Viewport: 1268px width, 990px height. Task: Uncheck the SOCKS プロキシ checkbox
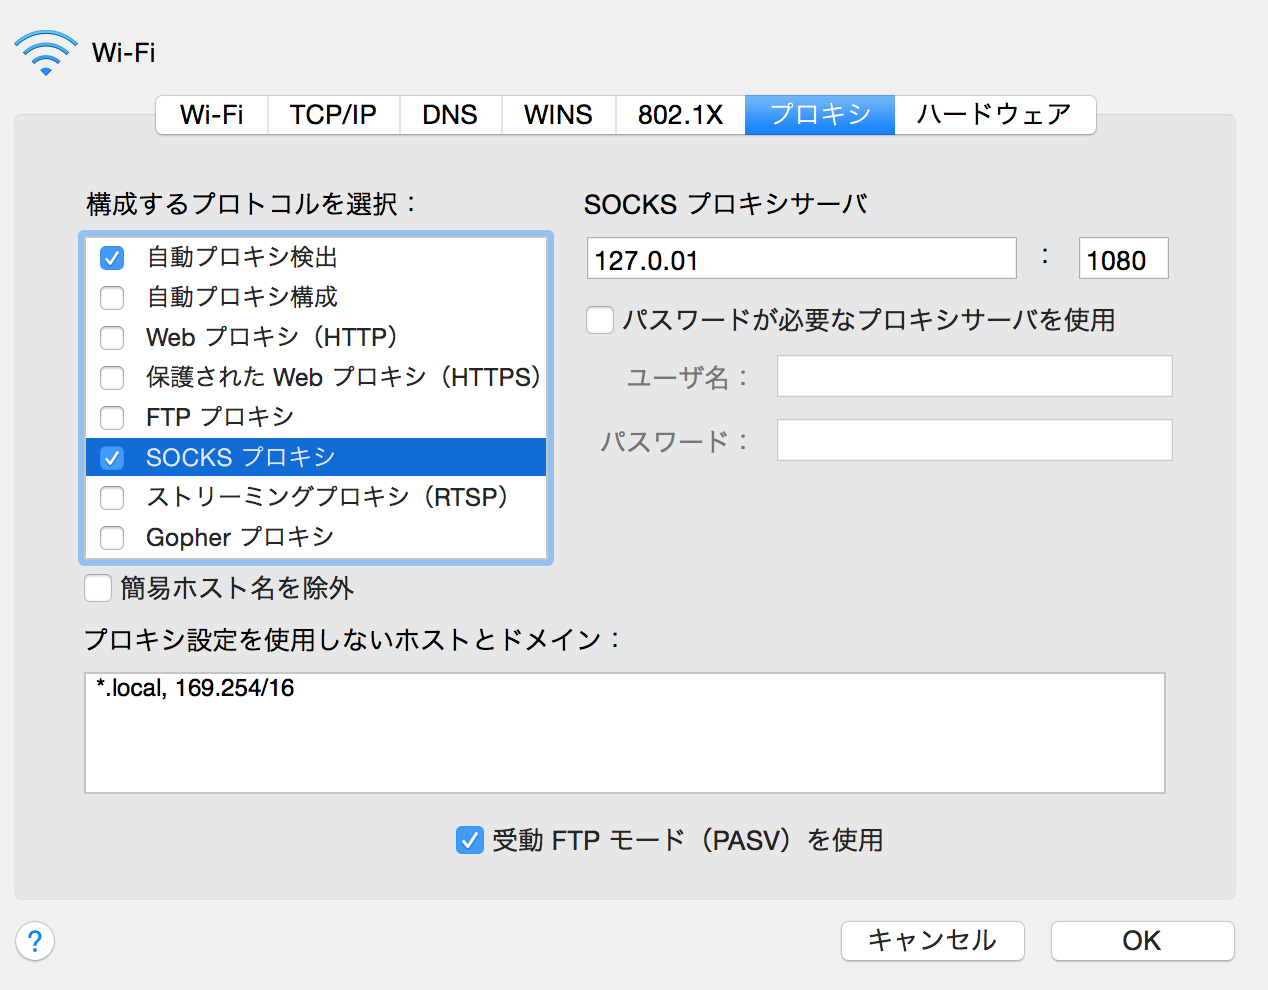[x=111, y=457]
